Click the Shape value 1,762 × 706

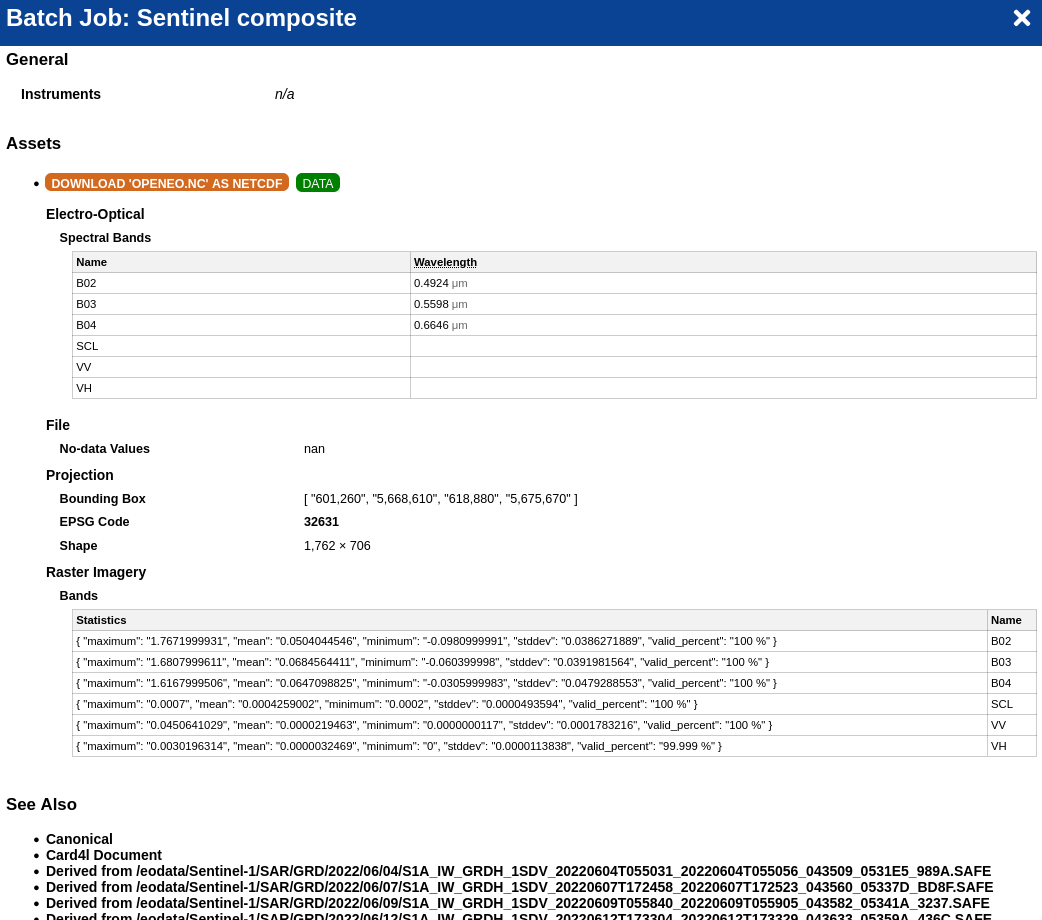pos(337,546)
